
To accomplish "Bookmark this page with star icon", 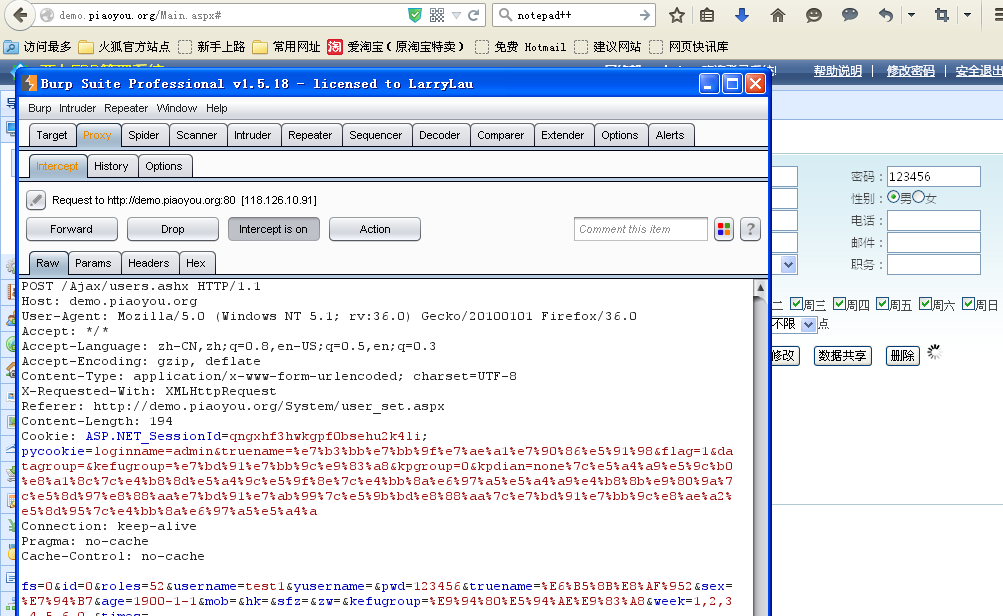I will [677, 15].
